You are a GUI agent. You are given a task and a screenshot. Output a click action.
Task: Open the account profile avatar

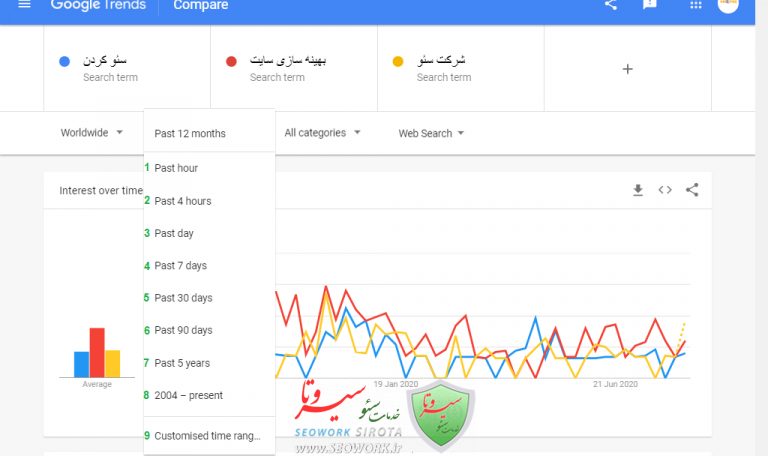[728, 5]
